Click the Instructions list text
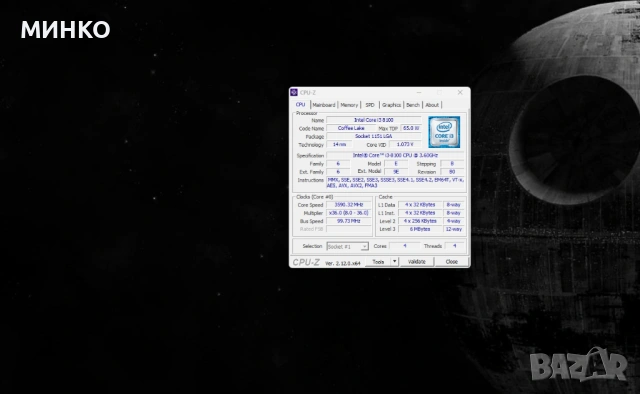 [x=395, y=183]
